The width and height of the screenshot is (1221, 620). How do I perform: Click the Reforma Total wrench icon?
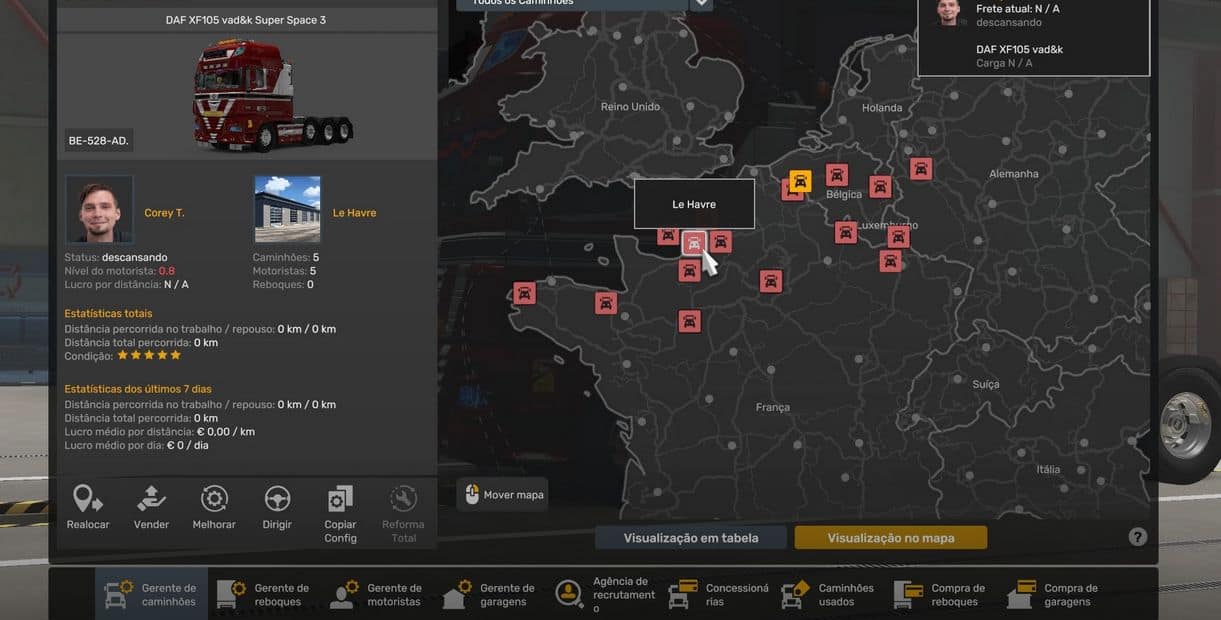point(403,499)
